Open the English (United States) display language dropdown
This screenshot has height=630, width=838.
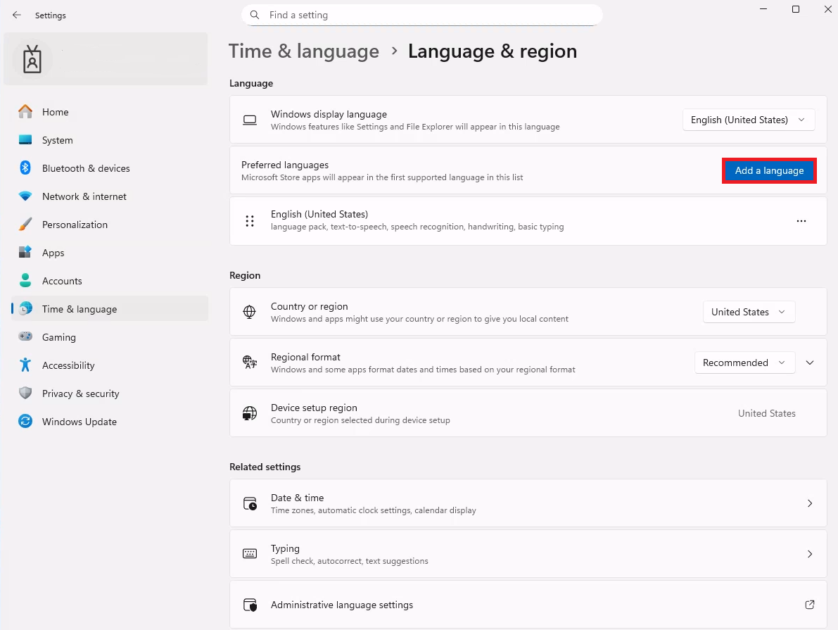point(748,120)
